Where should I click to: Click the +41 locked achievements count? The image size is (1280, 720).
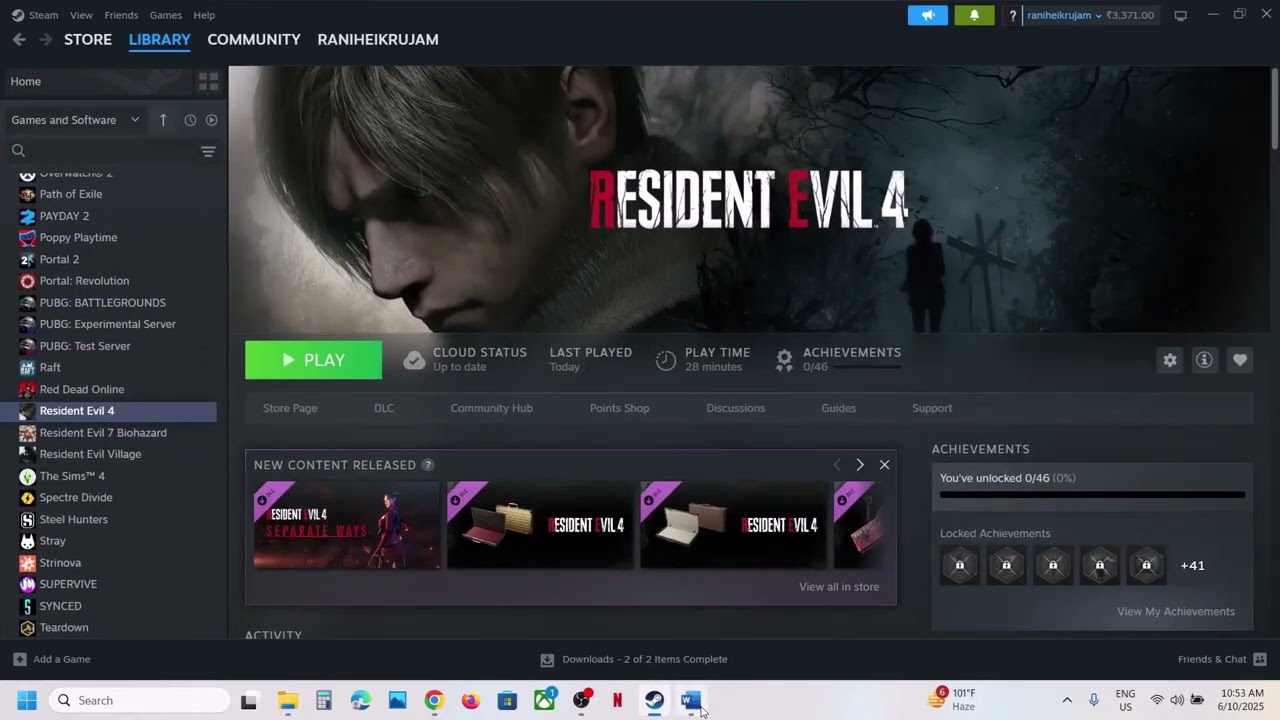tap(1192, 565)
